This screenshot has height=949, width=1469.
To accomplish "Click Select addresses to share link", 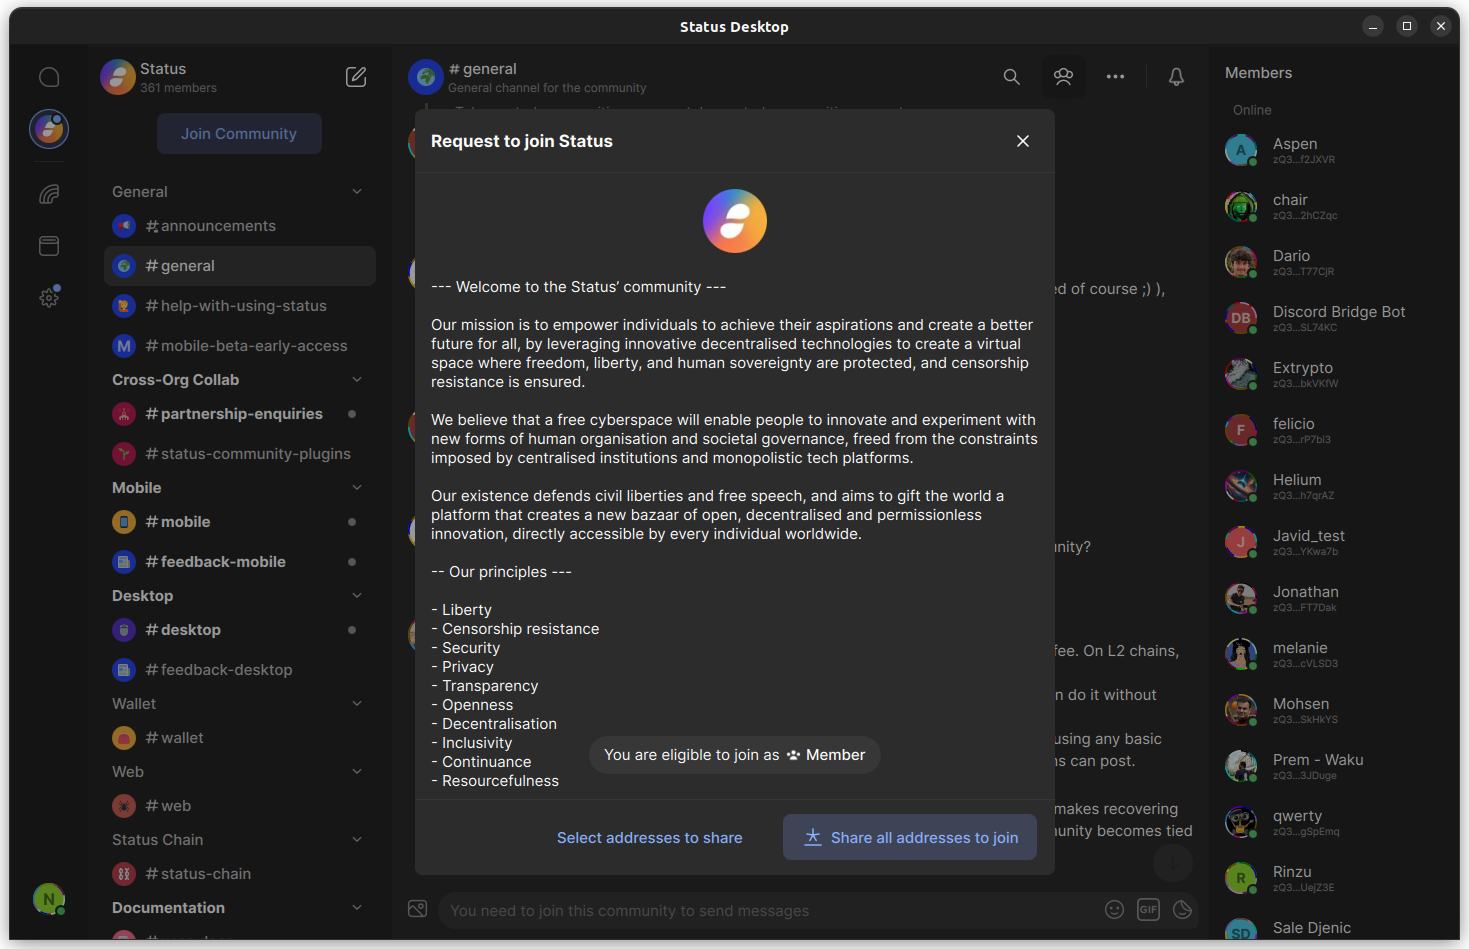I will pyautogui.click(x=650, y=838).
